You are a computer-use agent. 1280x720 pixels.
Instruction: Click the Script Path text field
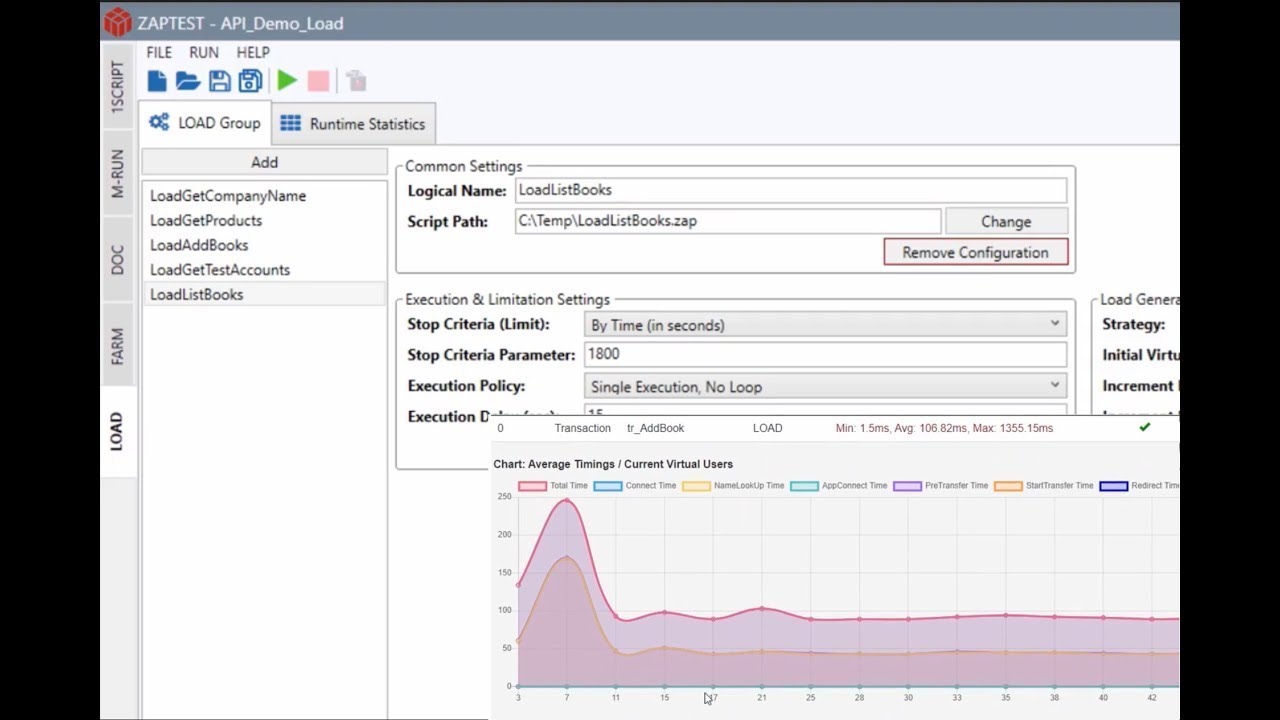pos(728,221)
